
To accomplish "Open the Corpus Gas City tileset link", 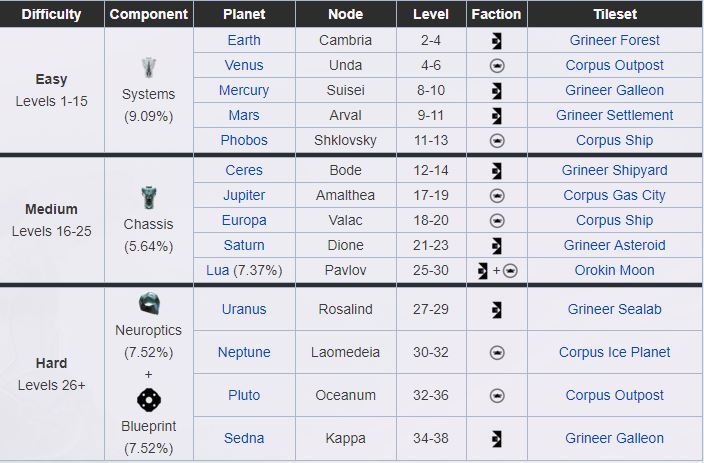I will pyautogui.click(x=614, y=196).
